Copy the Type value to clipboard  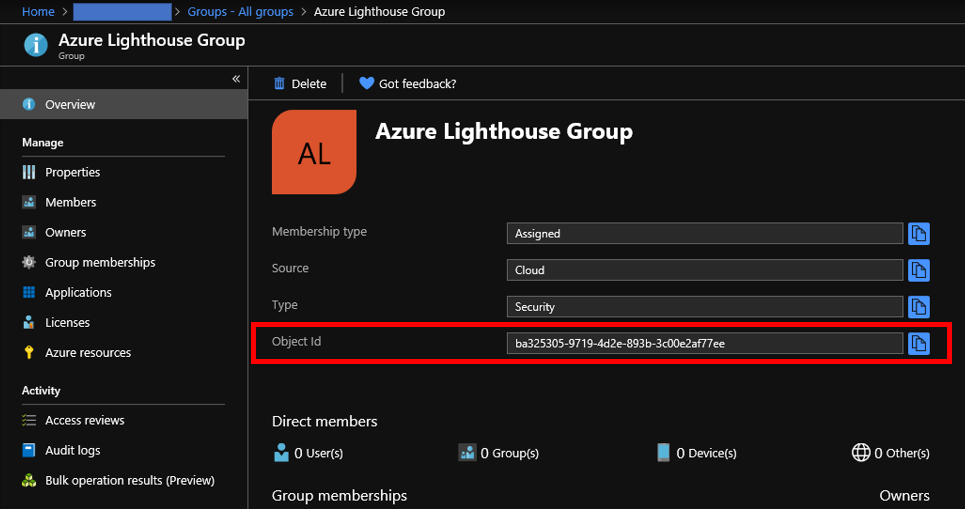919,307
